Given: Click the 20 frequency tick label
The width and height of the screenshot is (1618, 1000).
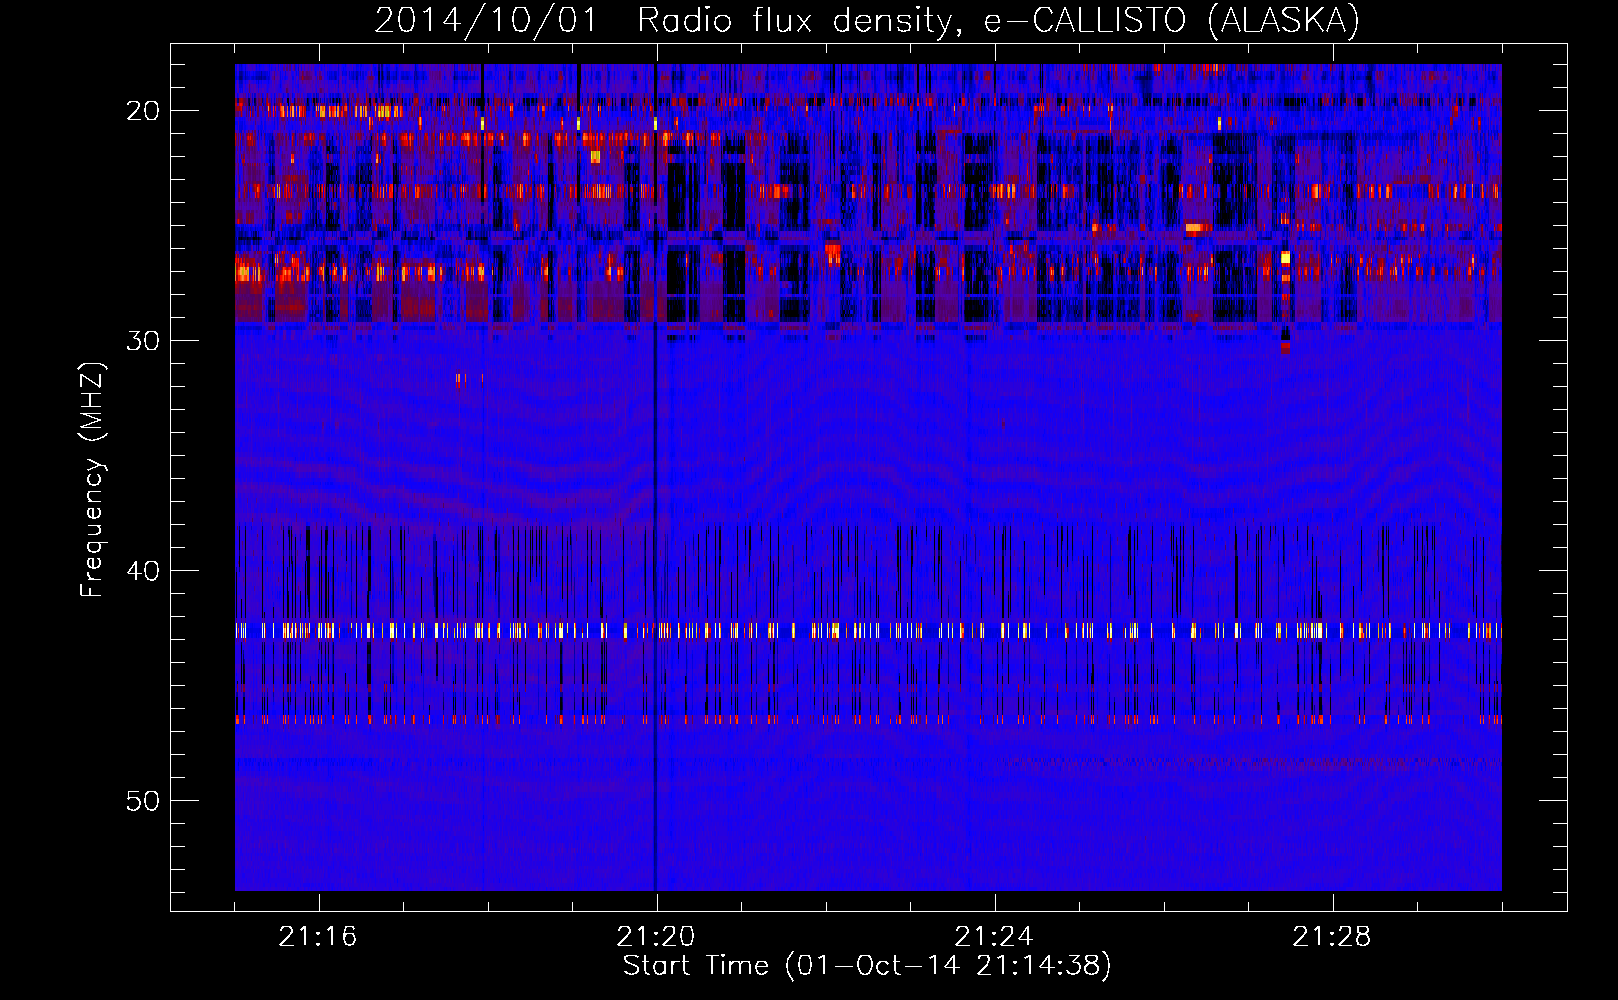Looking at the screenshot, I should [x=143, y=110].
